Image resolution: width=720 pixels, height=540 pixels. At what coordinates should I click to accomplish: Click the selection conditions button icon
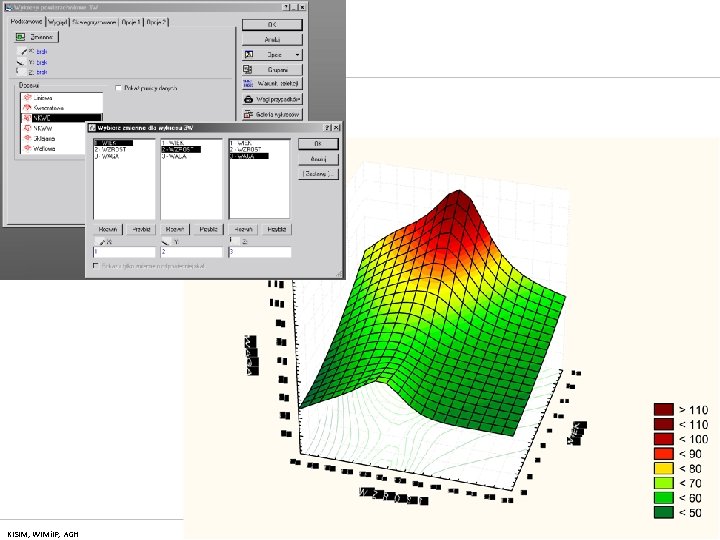tap(248, 84)
